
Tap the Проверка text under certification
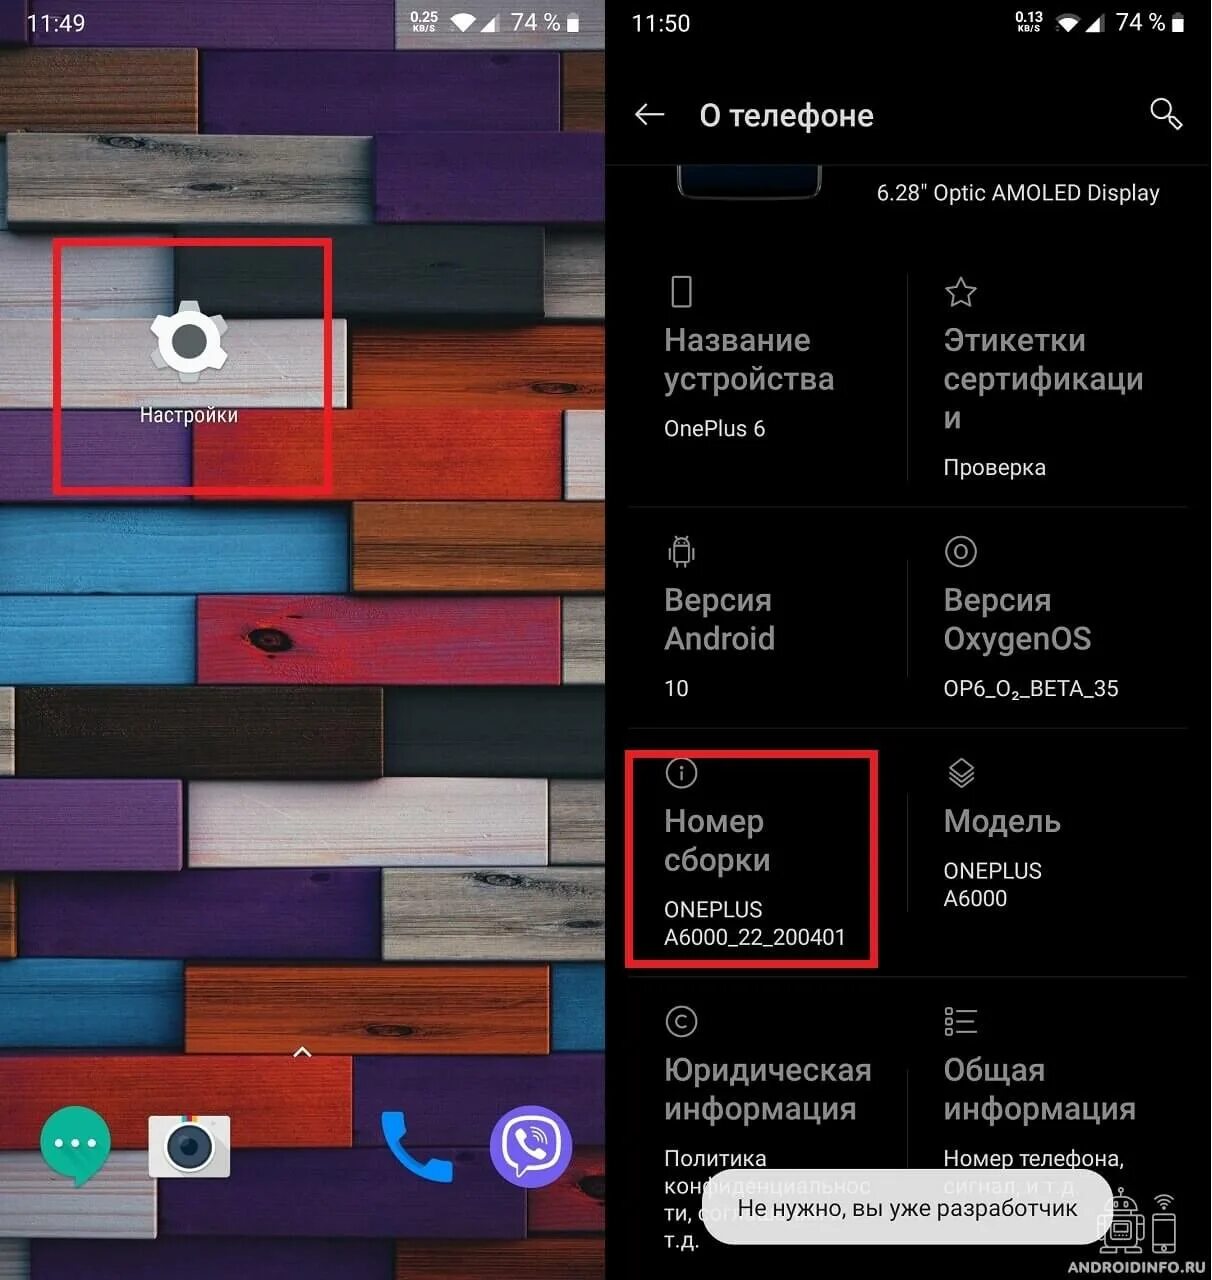(x=995, y=467)
